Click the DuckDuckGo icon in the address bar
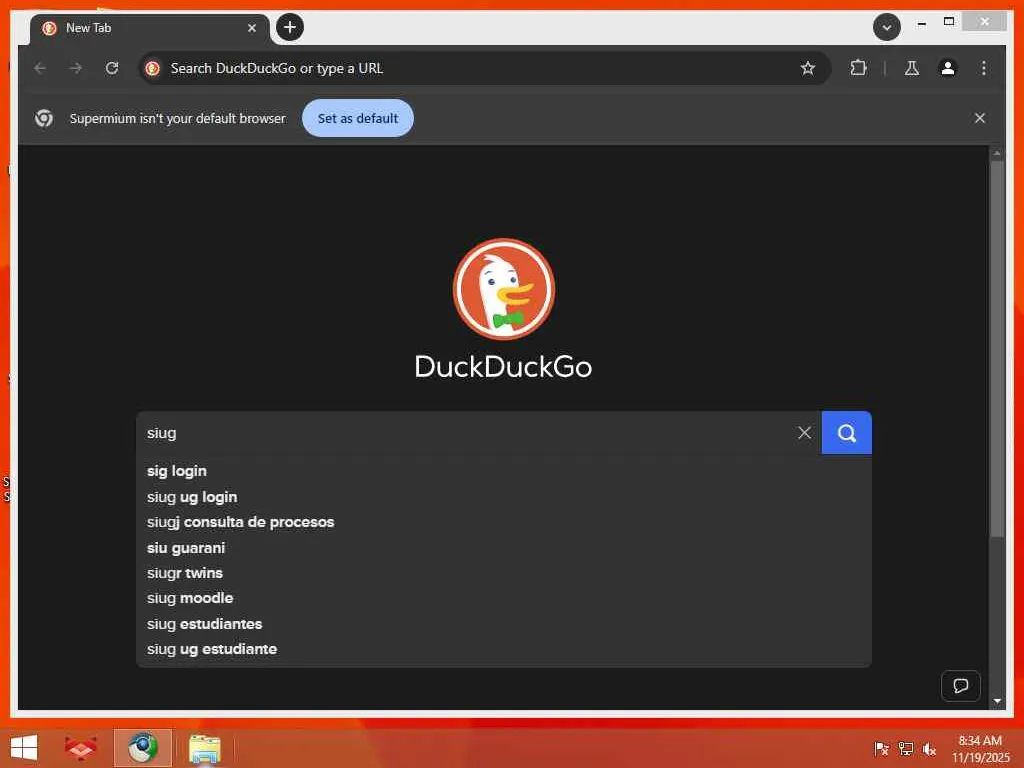Image resolution: width=1024 pixels, height=768 pixels. pyautogui.click(x=153, y=68)
